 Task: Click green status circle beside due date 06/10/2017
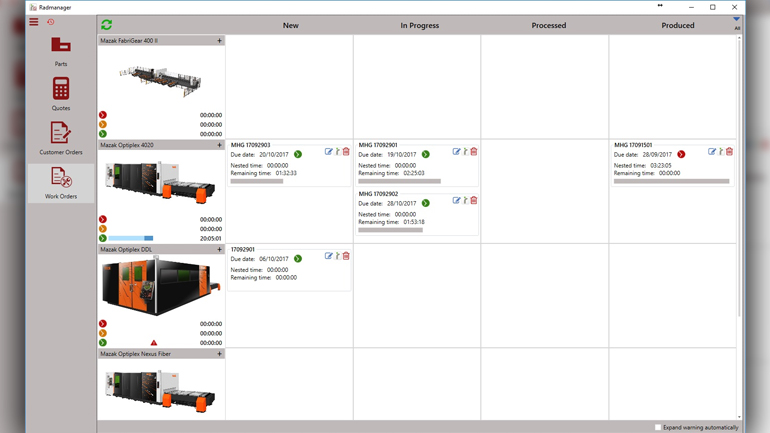298,259
